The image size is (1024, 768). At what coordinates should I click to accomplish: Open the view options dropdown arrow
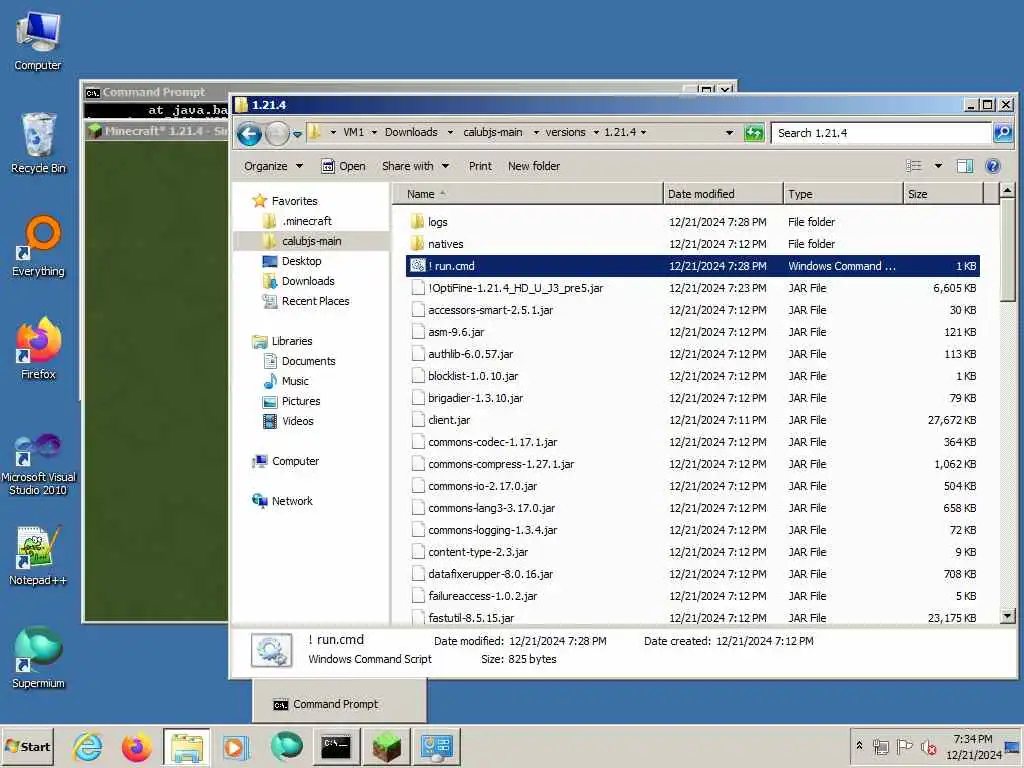938,166
